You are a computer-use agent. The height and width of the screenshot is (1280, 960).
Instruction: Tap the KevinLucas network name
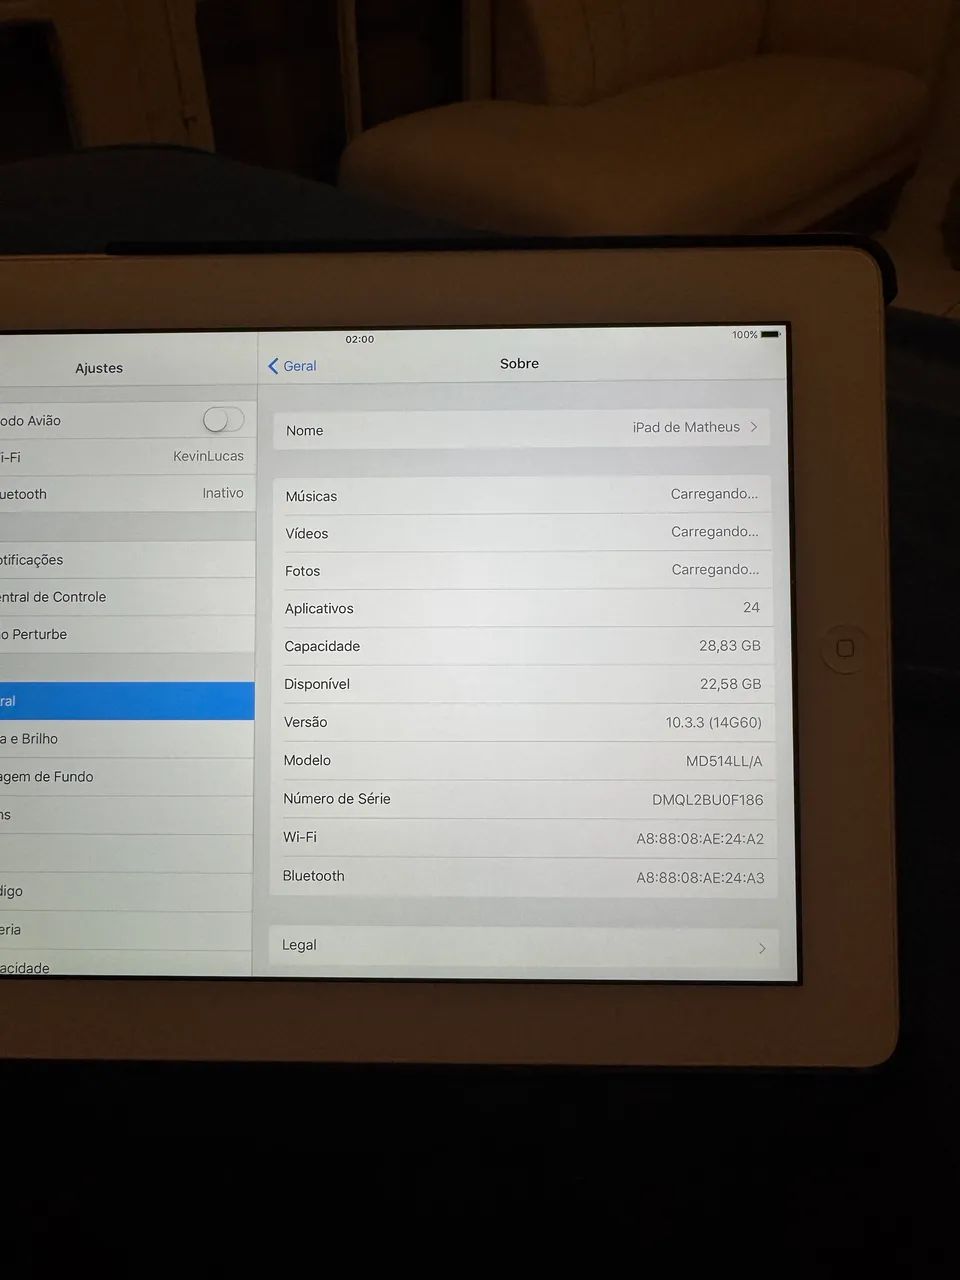coord(208,456)
